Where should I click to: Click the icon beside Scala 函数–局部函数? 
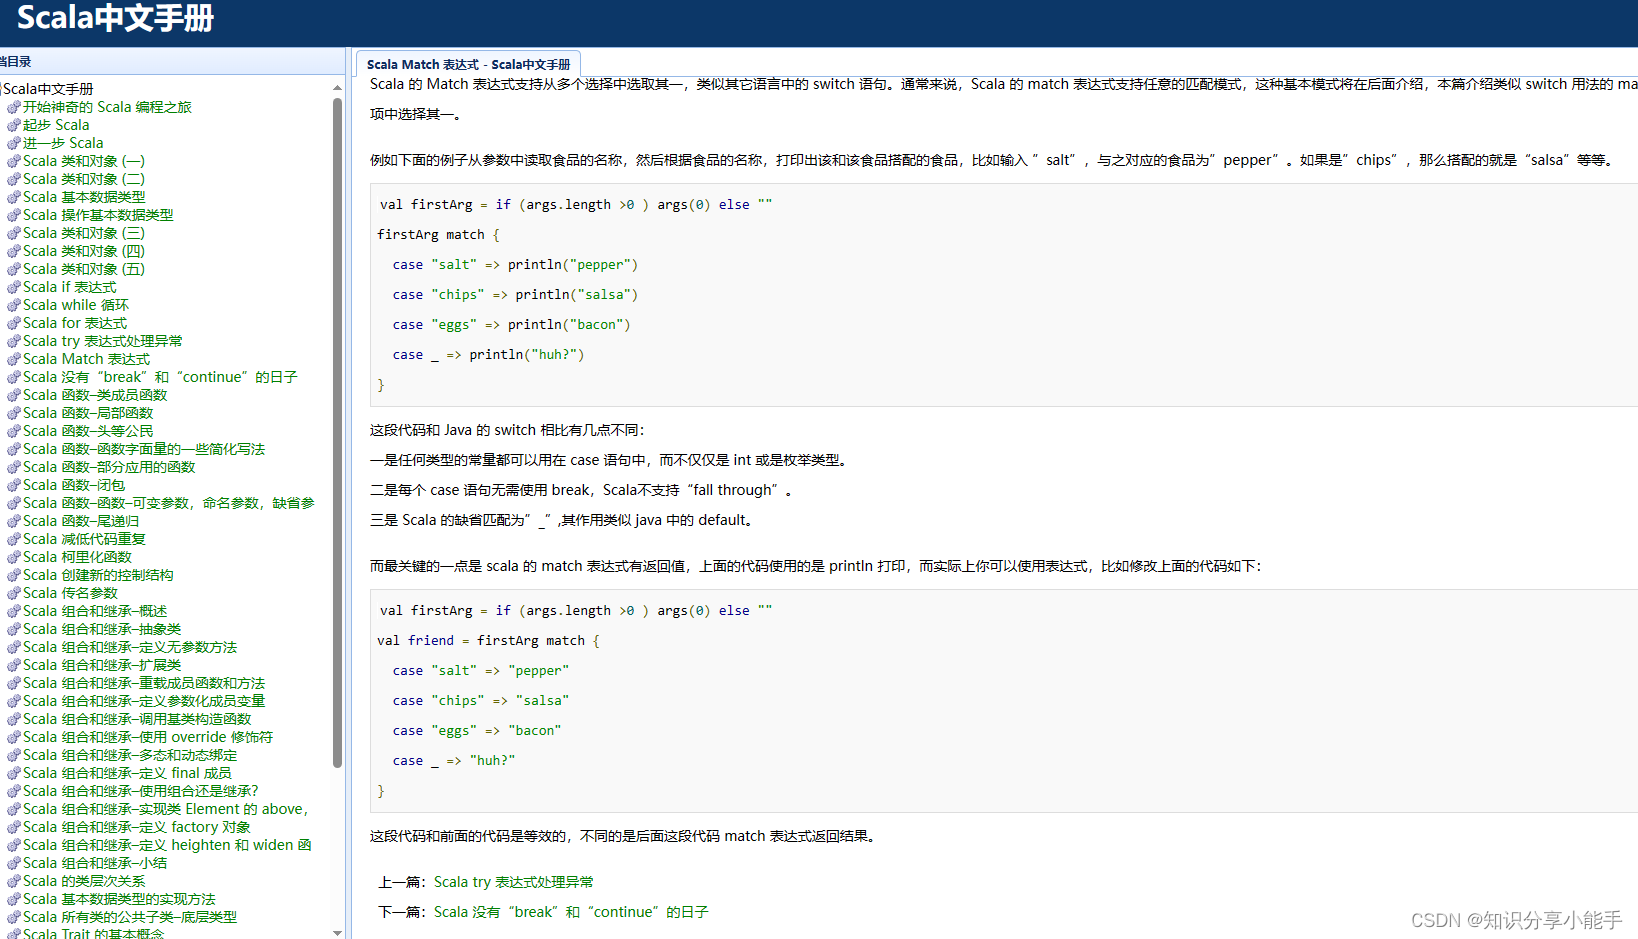(14, 413)
